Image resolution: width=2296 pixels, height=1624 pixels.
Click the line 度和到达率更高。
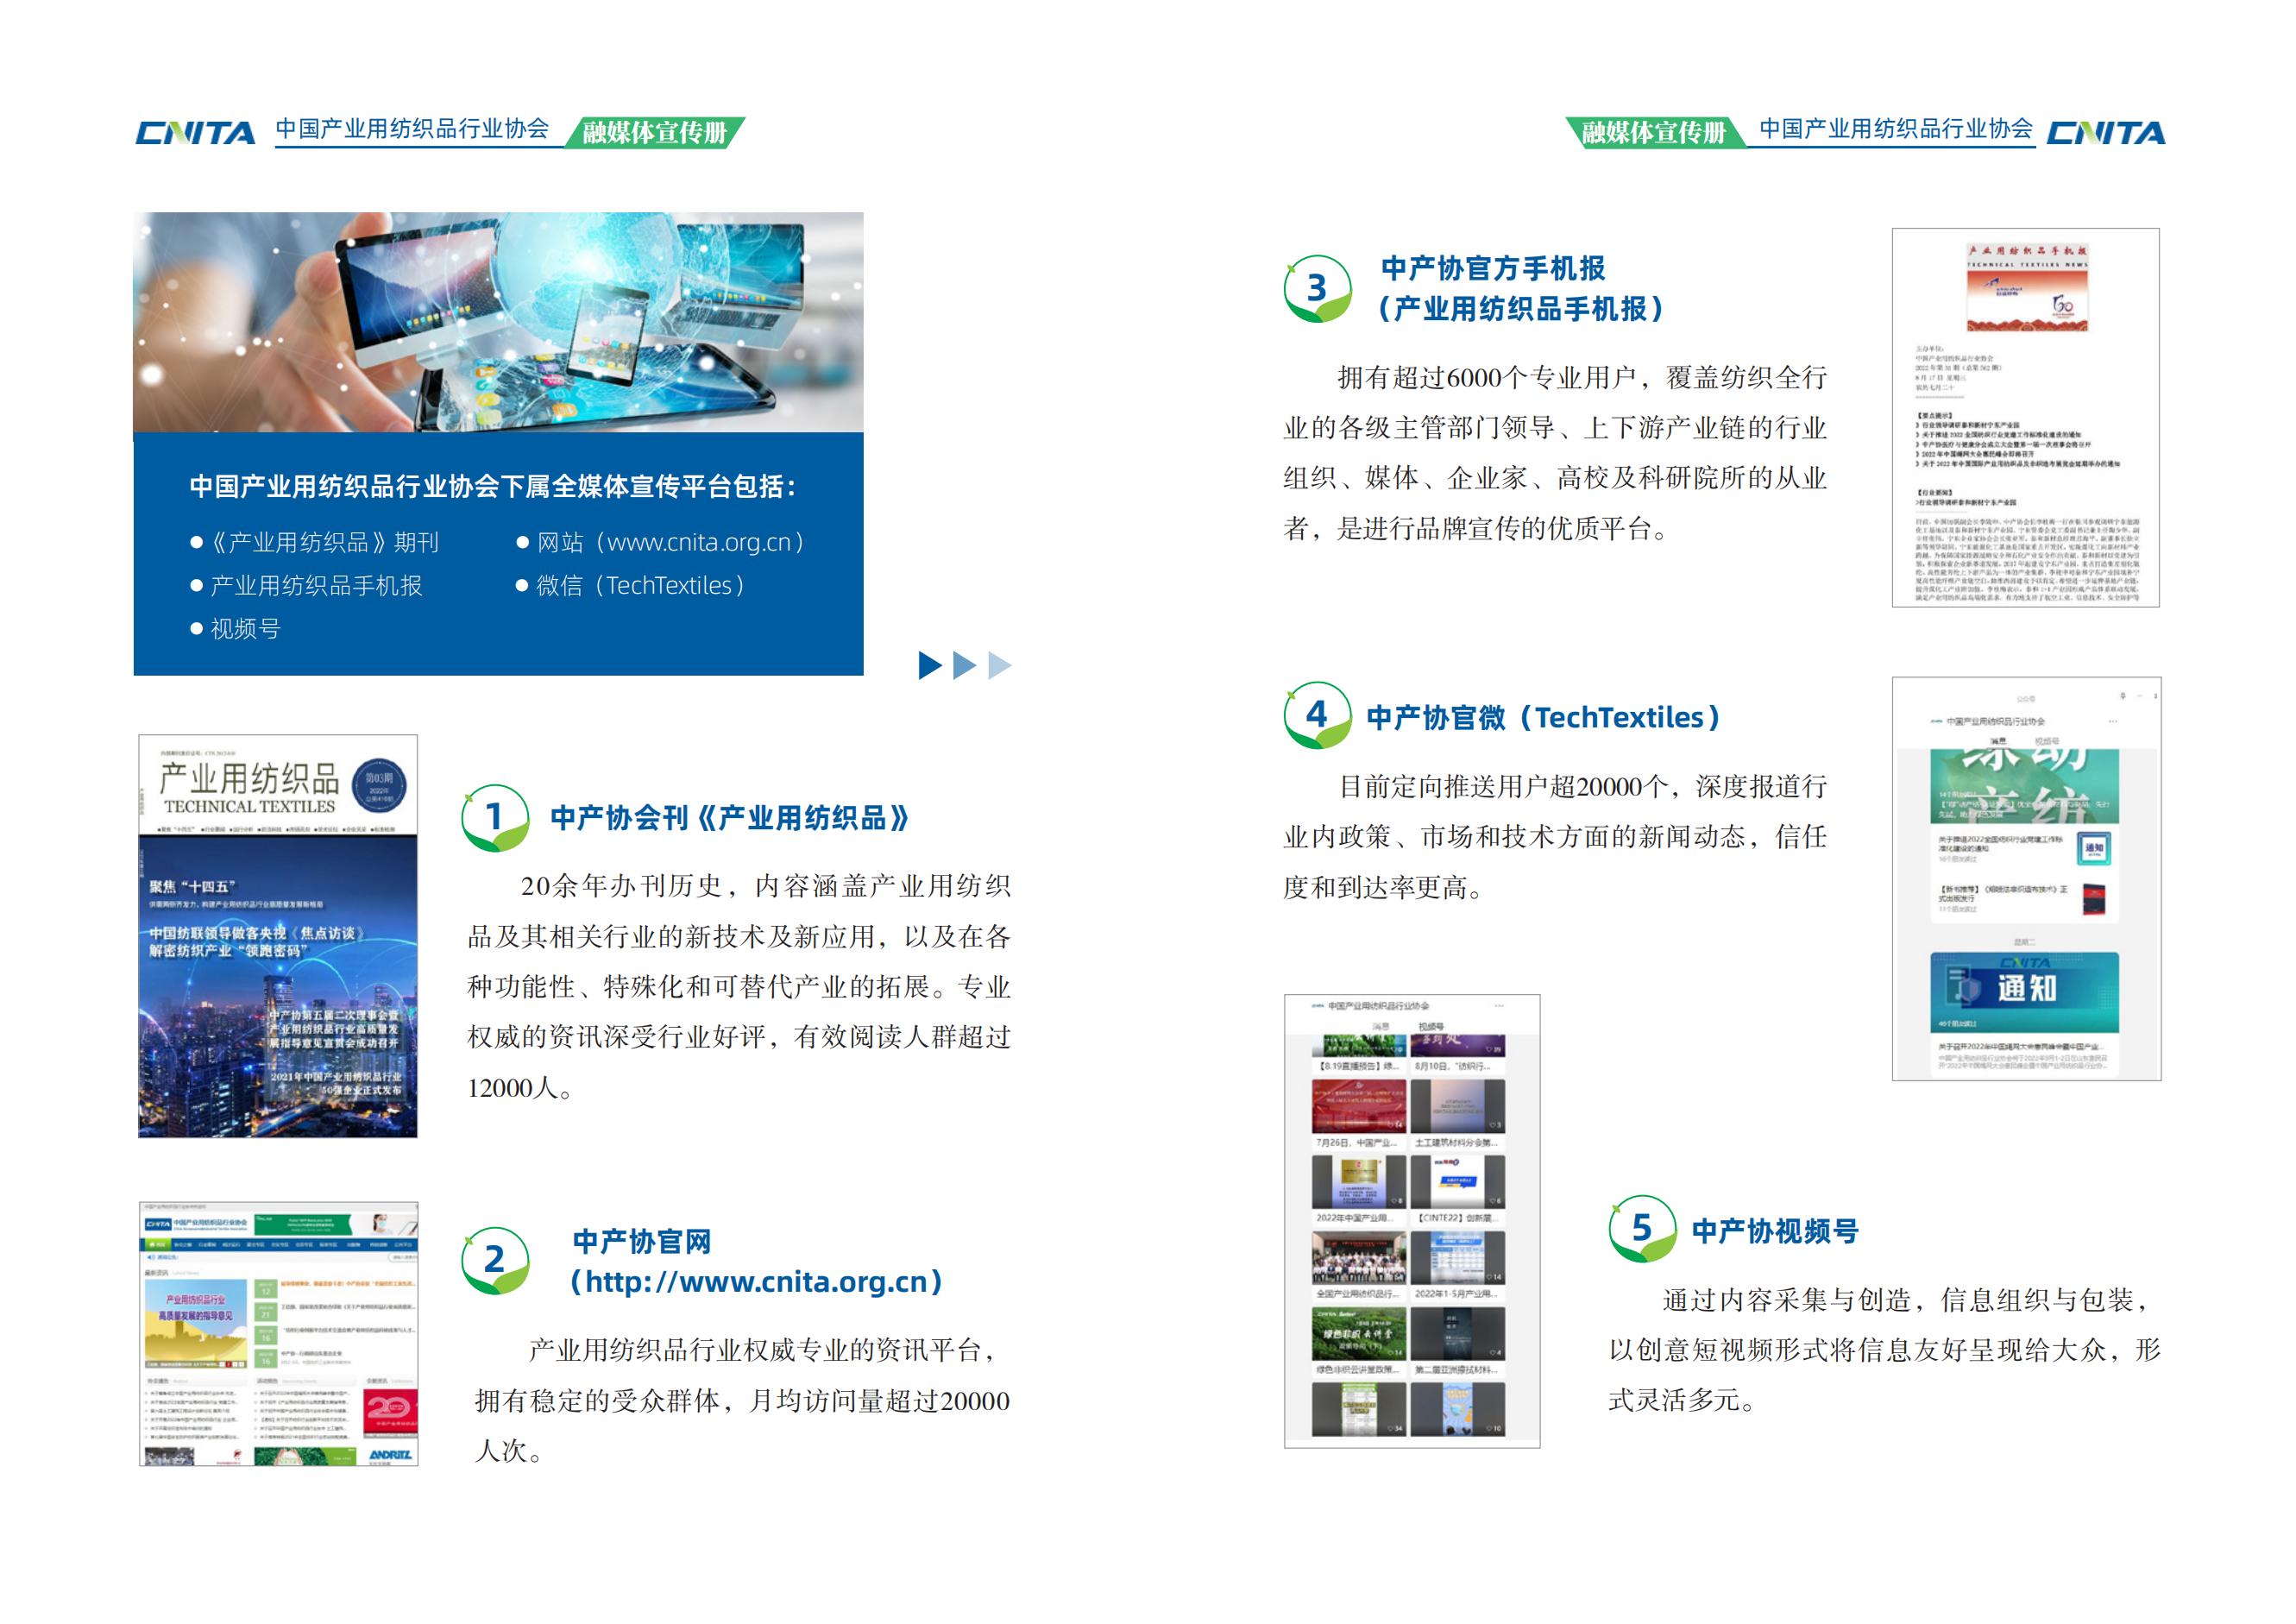[x=1383, y=887]
